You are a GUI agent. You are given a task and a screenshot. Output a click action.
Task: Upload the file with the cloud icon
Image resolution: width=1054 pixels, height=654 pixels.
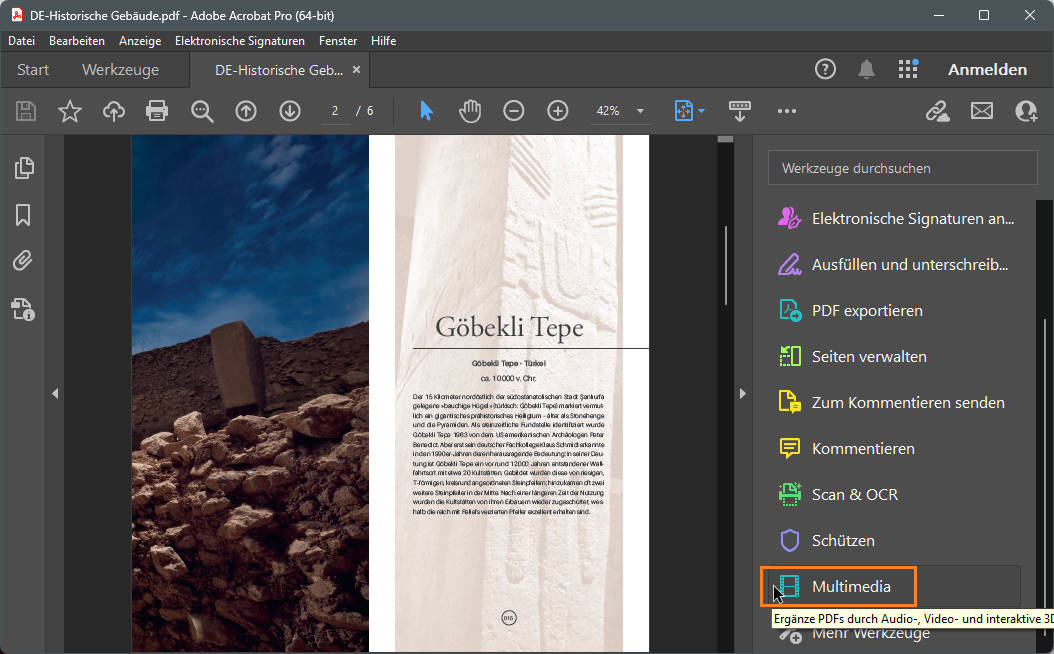[114, 111]
